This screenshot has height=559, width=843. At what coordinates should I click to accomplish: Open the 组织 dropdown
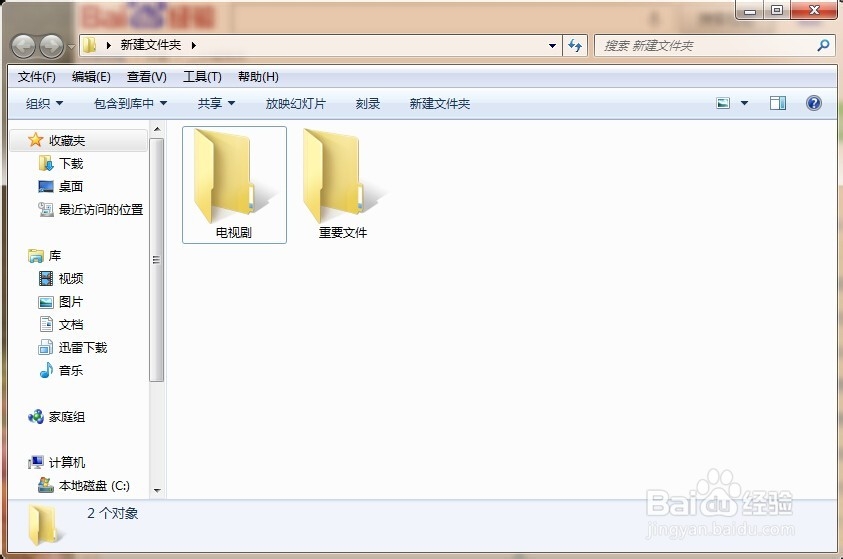(x=44, y=103)
